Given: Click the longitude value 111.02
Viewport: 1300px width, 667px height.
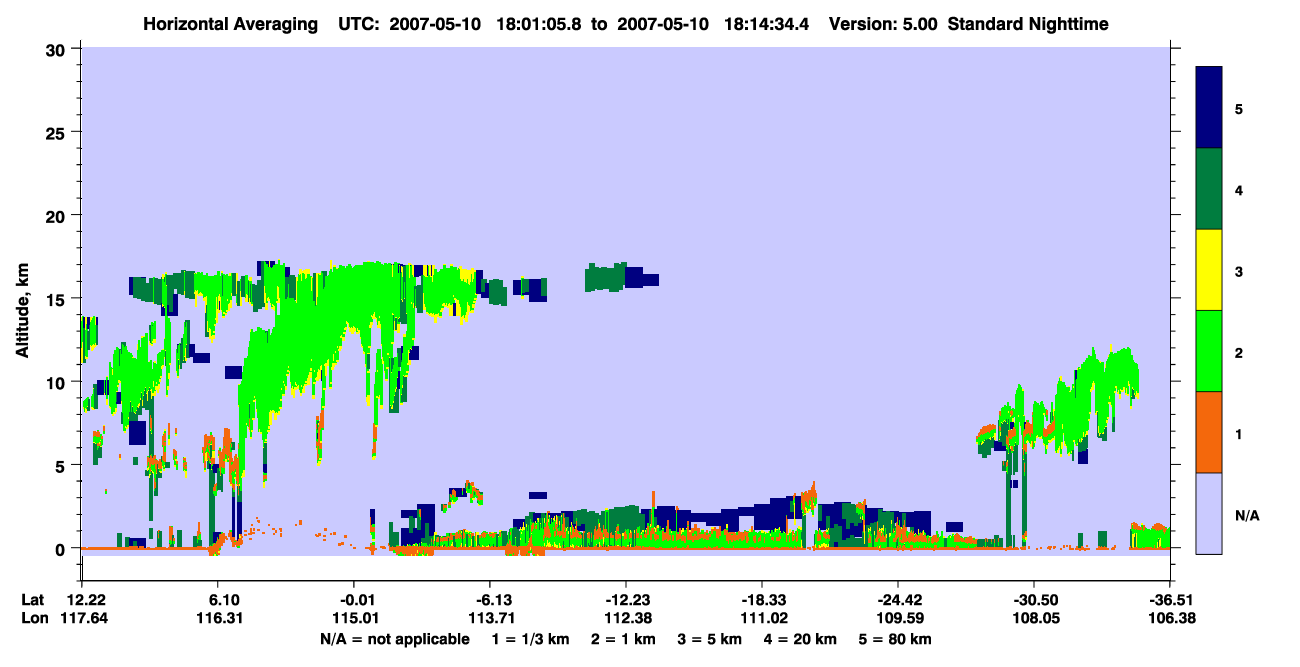Looking at the screenshot, I should pos(762,618).
